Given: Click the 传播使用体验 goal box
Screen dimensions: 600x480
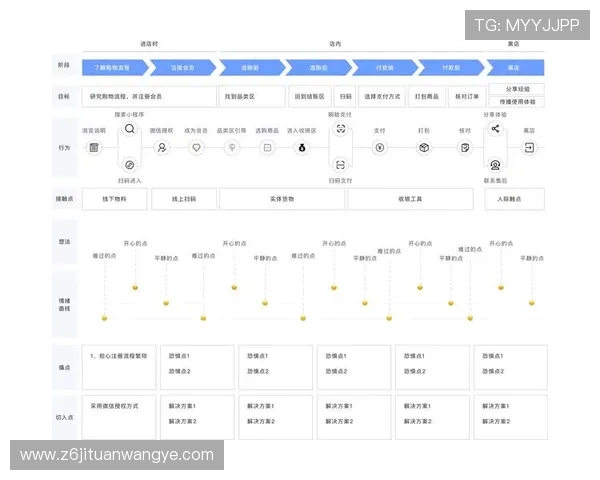Looking at the screenshot, I should [517, 102].
